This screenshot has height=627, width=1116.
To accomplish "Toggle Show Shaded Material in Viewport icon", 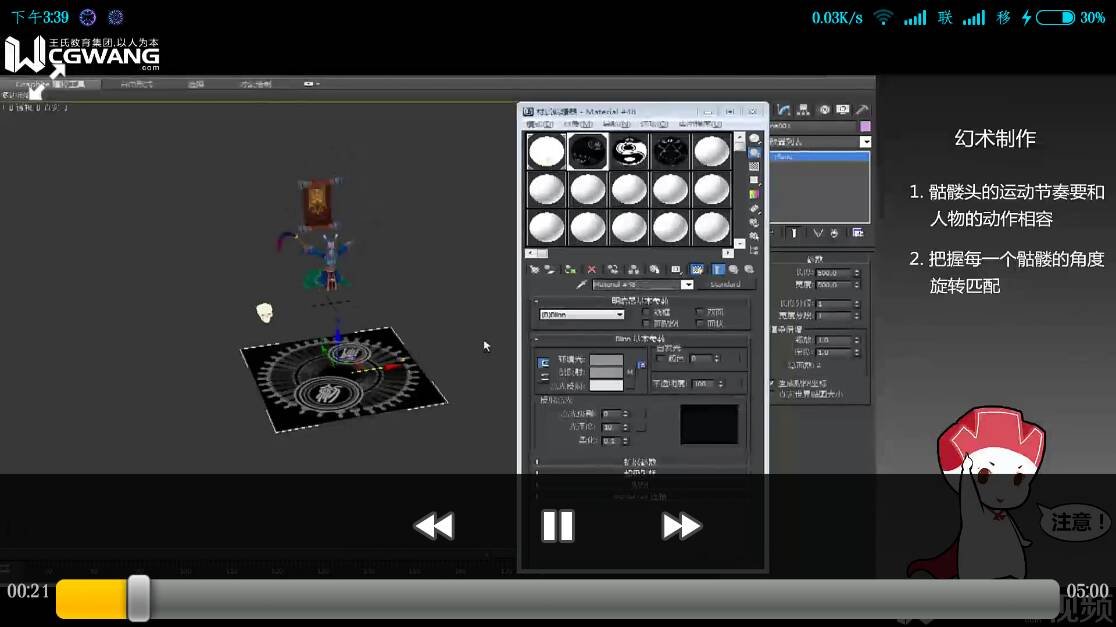I will 697,270.
